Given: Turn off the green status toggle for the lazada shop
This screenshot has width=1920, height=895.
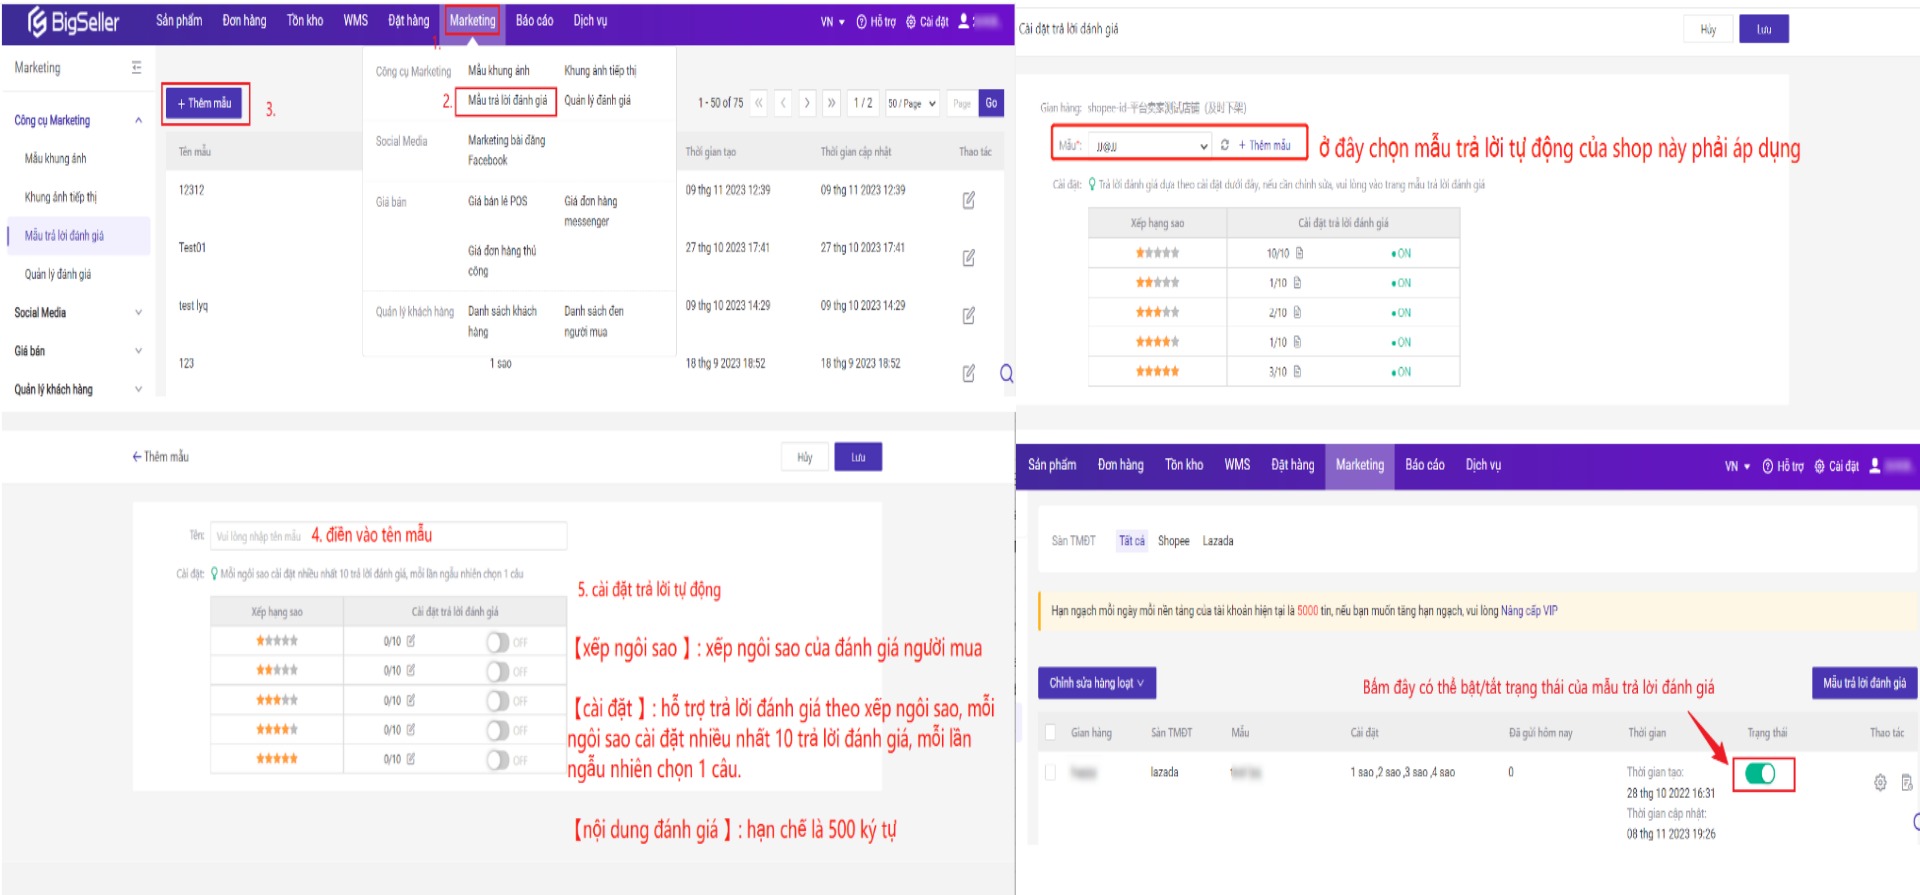Looking at the screenshot, I should 1760,774.
